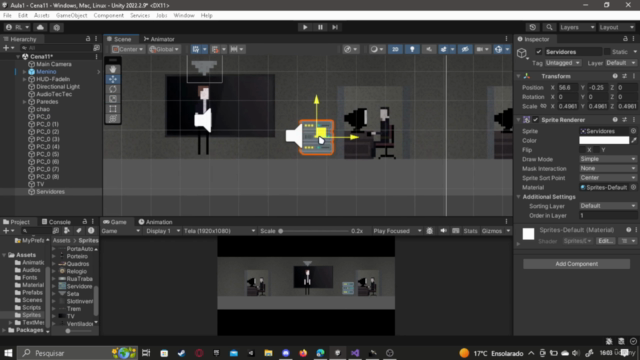Open Visual Studio from the taskbar

click(x=355, y=353)
